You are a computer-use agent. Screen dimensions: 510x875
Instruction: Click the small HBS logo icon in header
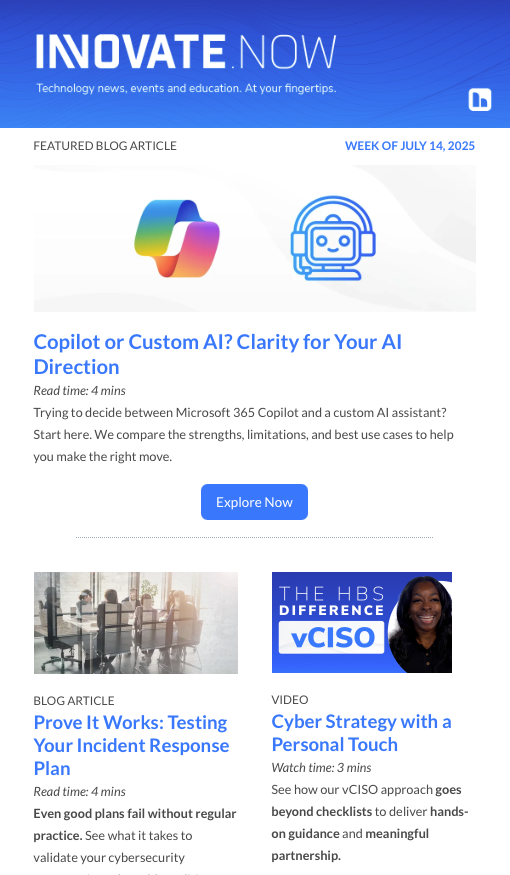[x=480, y=99]
